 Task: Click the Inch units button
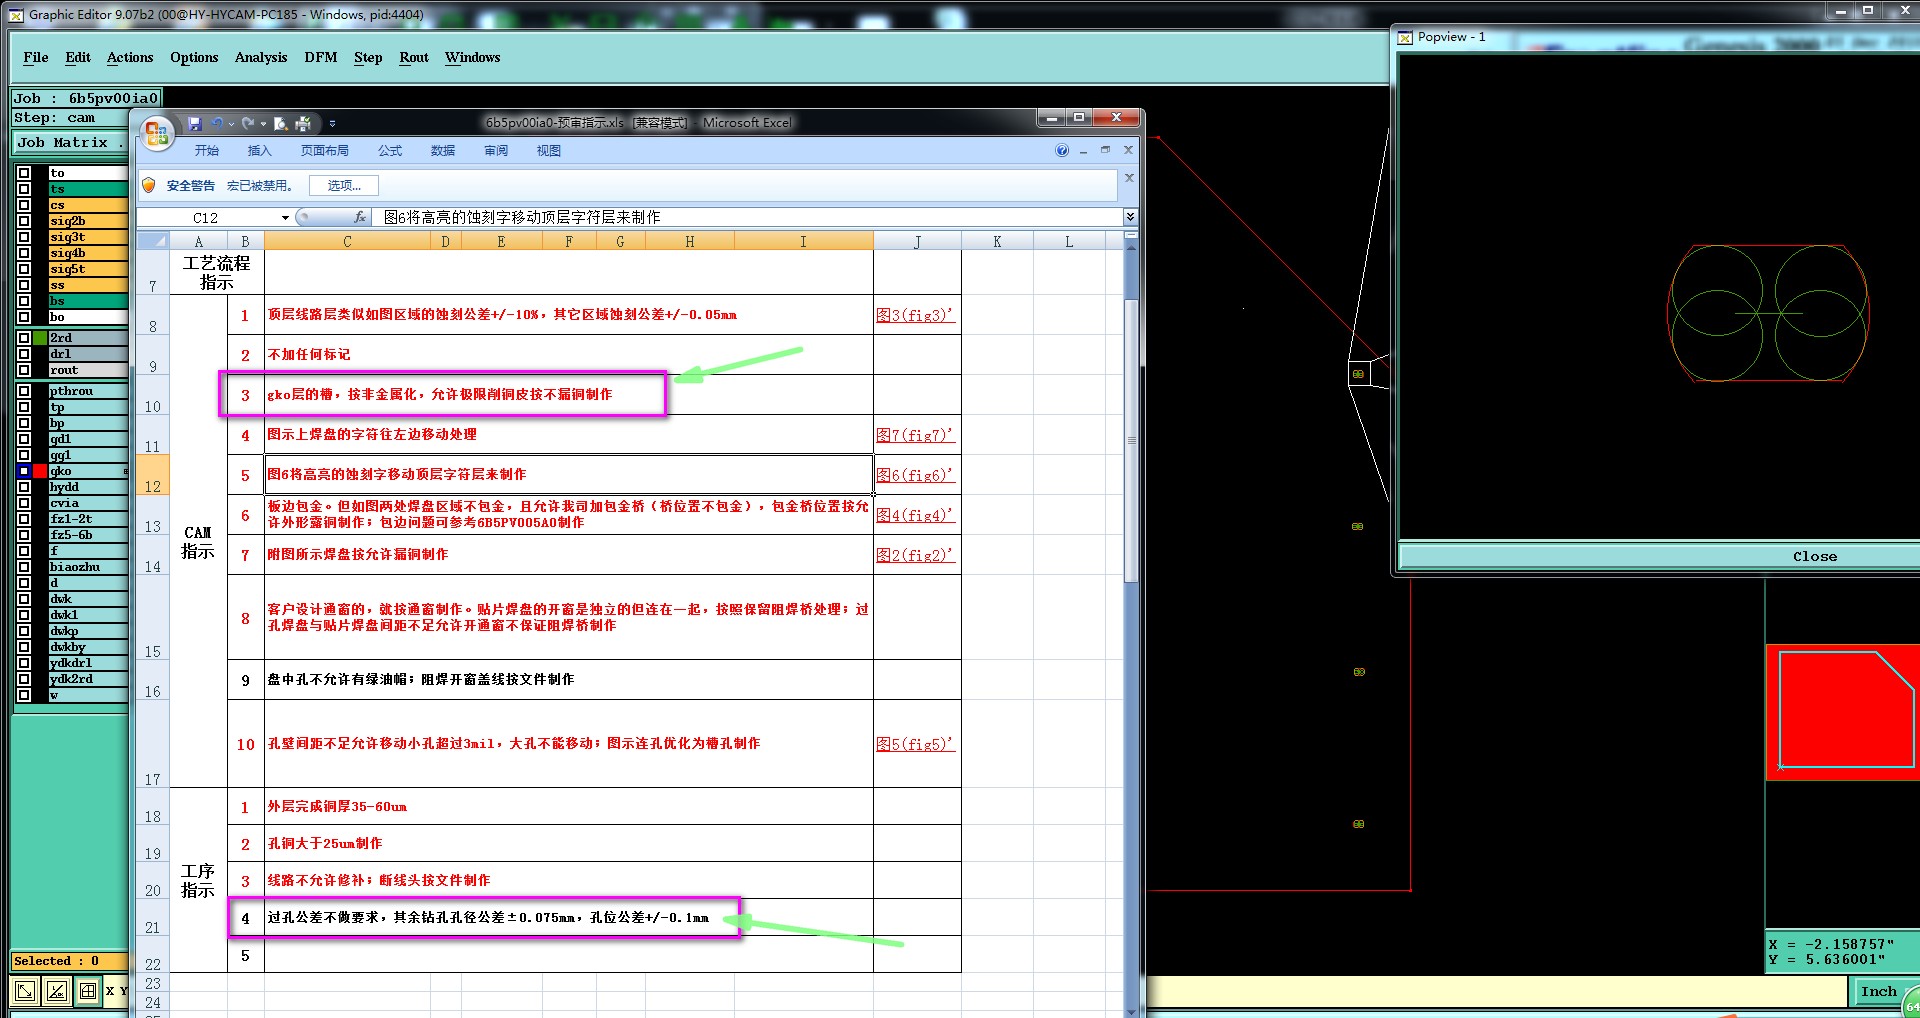point(1878,992)
